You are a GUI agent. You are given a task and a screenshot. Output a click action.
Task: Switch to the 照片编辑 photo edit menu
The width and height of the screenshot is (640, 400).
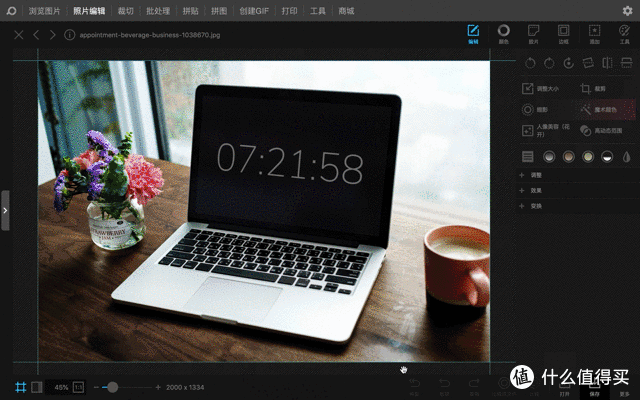[89, 11]
